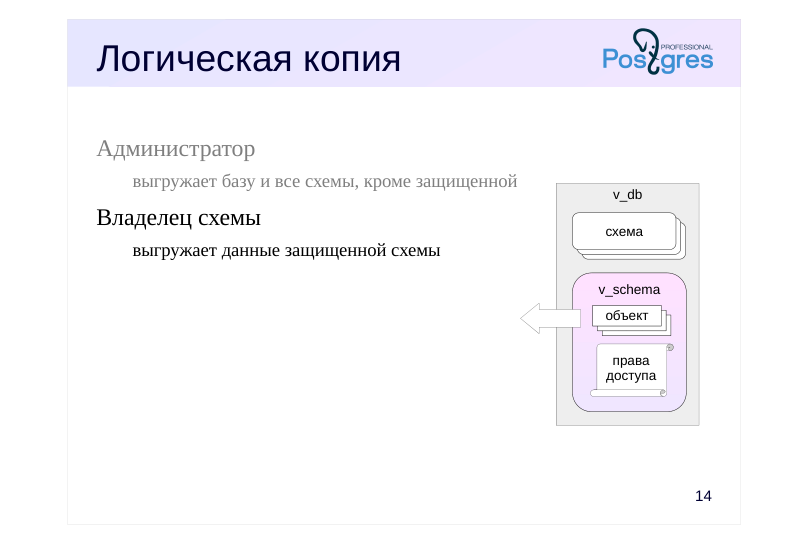Click the slide number 14
Image resolution: width=809 pixels, height=541 pixels.
(x=703, y=496)
